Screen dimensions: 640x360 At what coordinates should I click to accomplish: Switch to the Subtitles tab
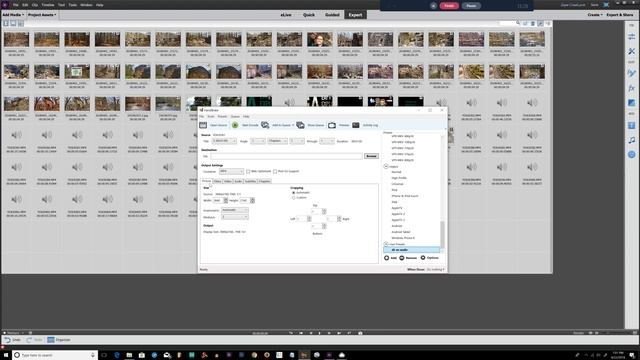[250, 181]
